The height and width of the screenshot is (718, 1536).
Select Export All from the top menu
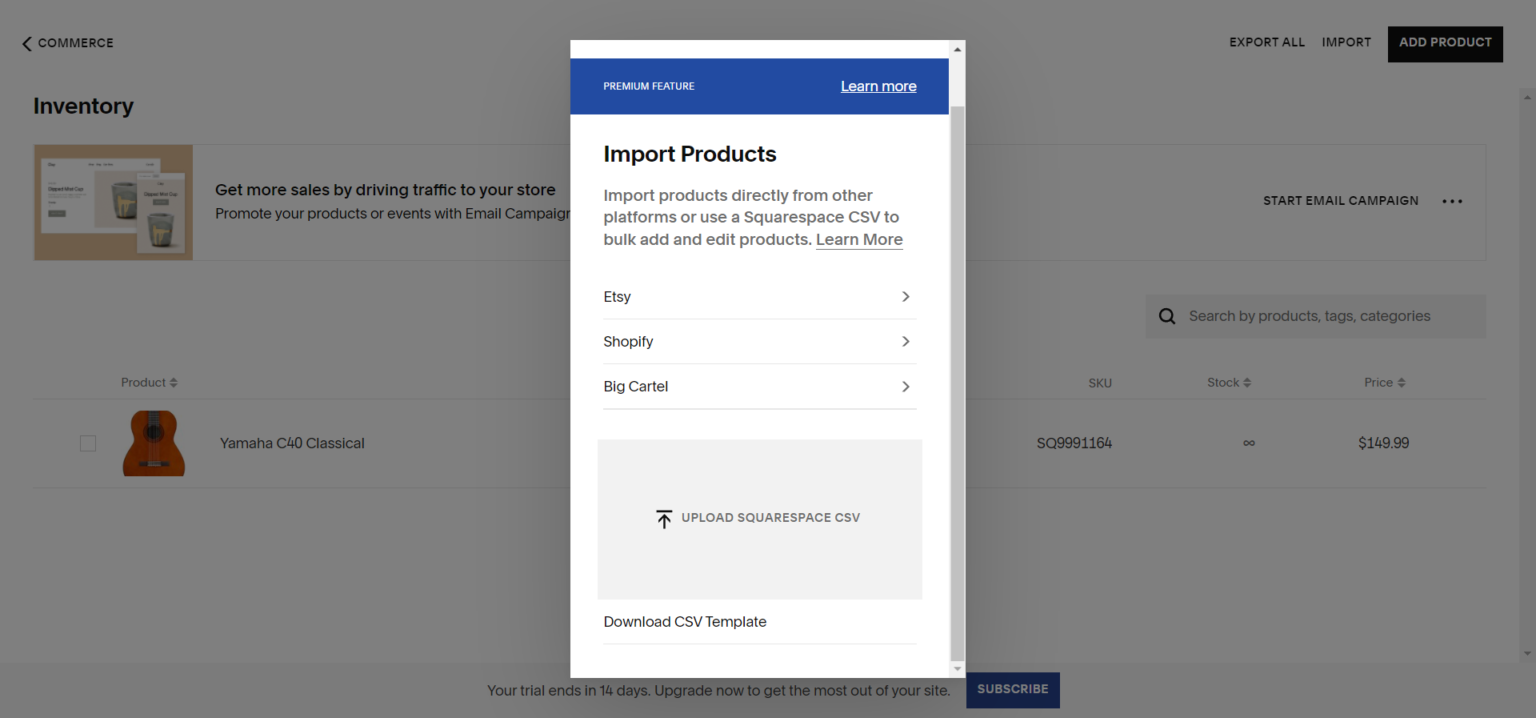click(x=1267, y=42)
